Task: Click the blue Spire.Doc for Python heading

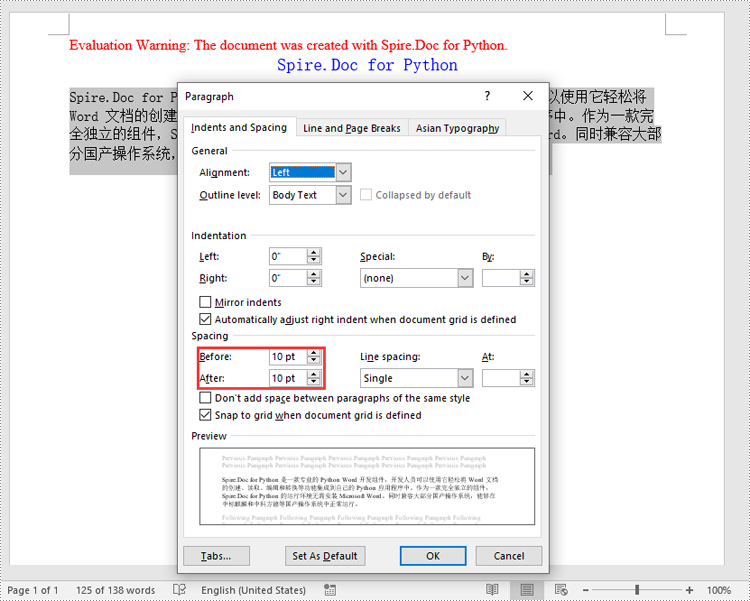Action: pos(367,65)
